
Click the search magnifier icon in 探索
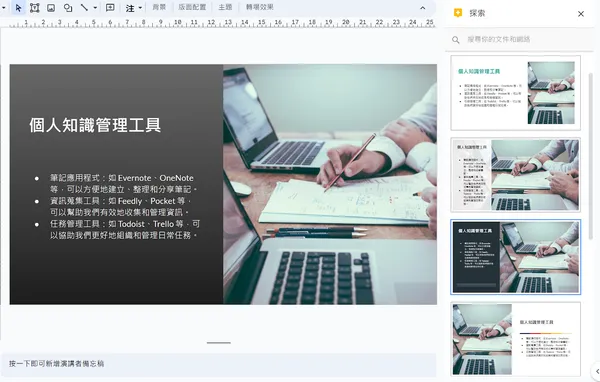tap(455, 40)
